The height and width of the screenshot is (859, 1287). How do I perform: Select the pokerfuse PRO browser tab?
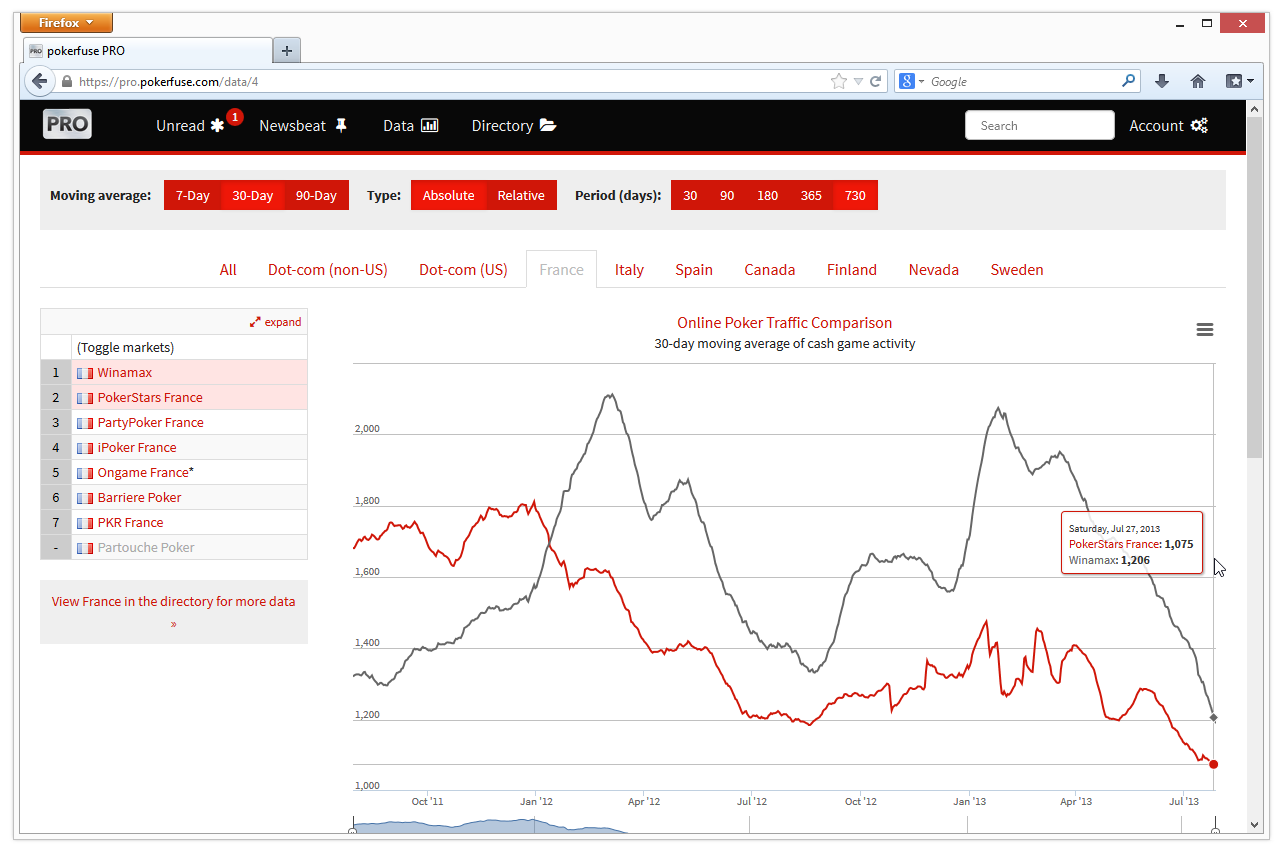[147, 50]
